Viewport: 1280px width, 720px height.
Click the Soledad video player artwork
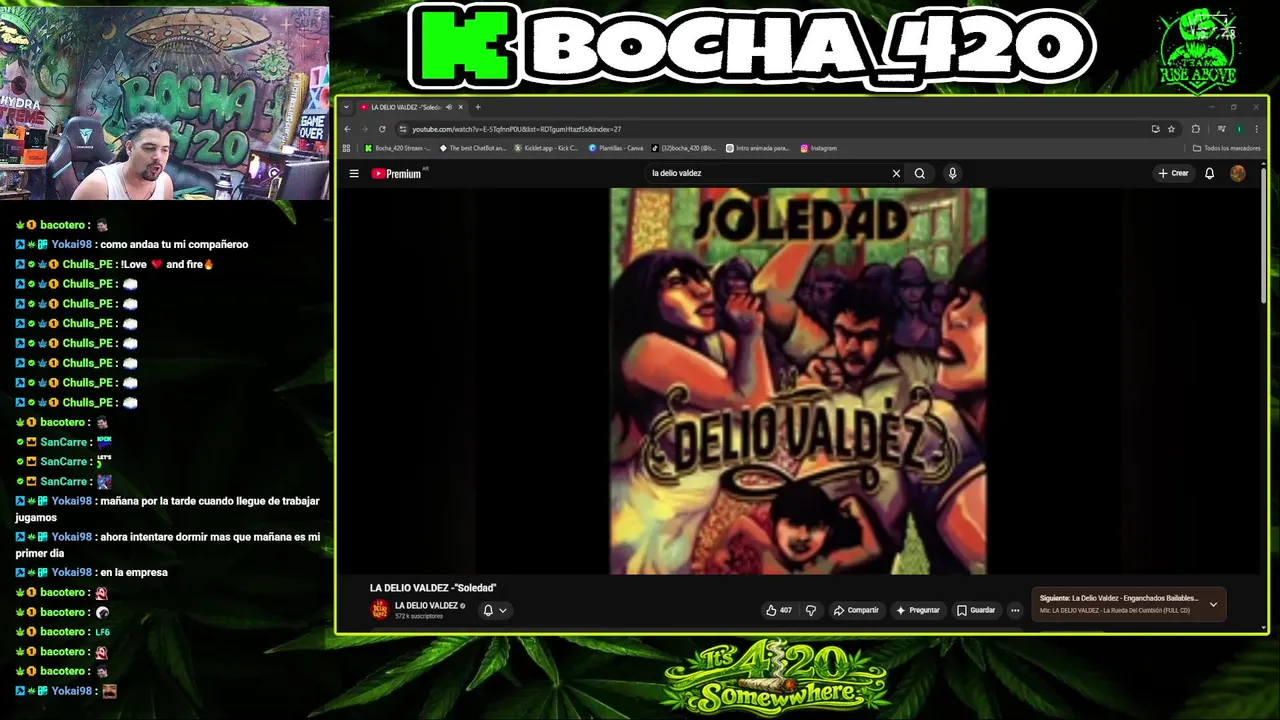(798, 381)
